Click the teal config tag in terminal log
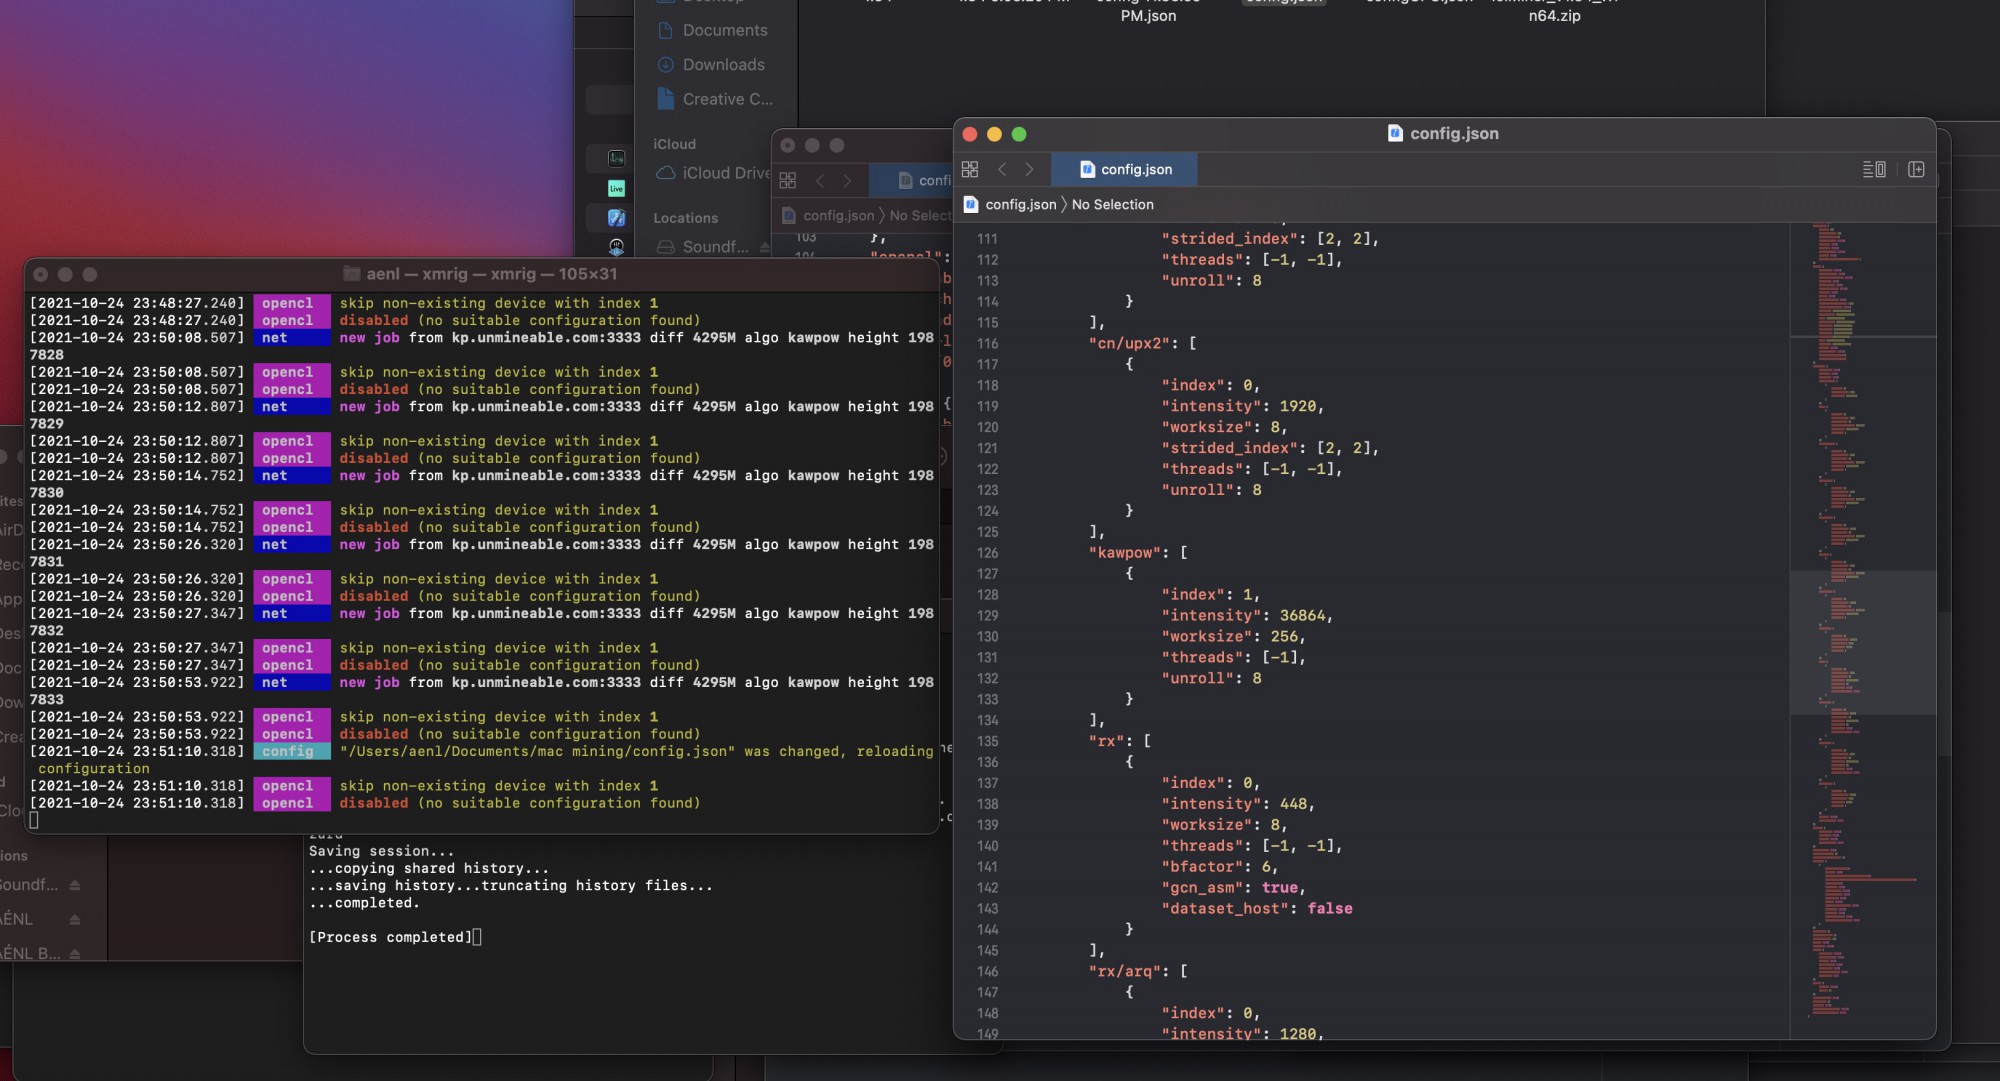 click(291, 751)
